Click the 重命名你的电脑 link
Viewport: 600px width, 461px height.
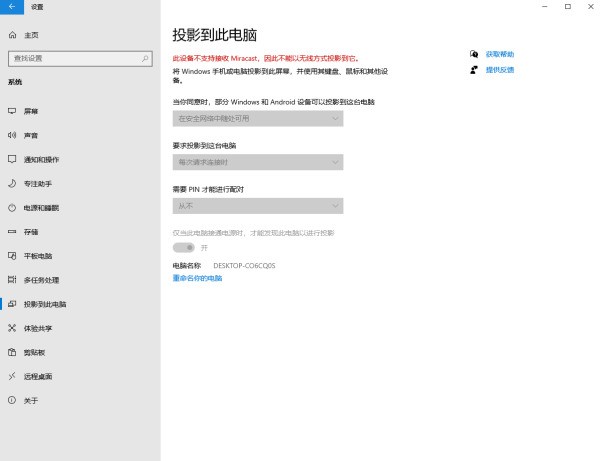(x=197, y=278)
